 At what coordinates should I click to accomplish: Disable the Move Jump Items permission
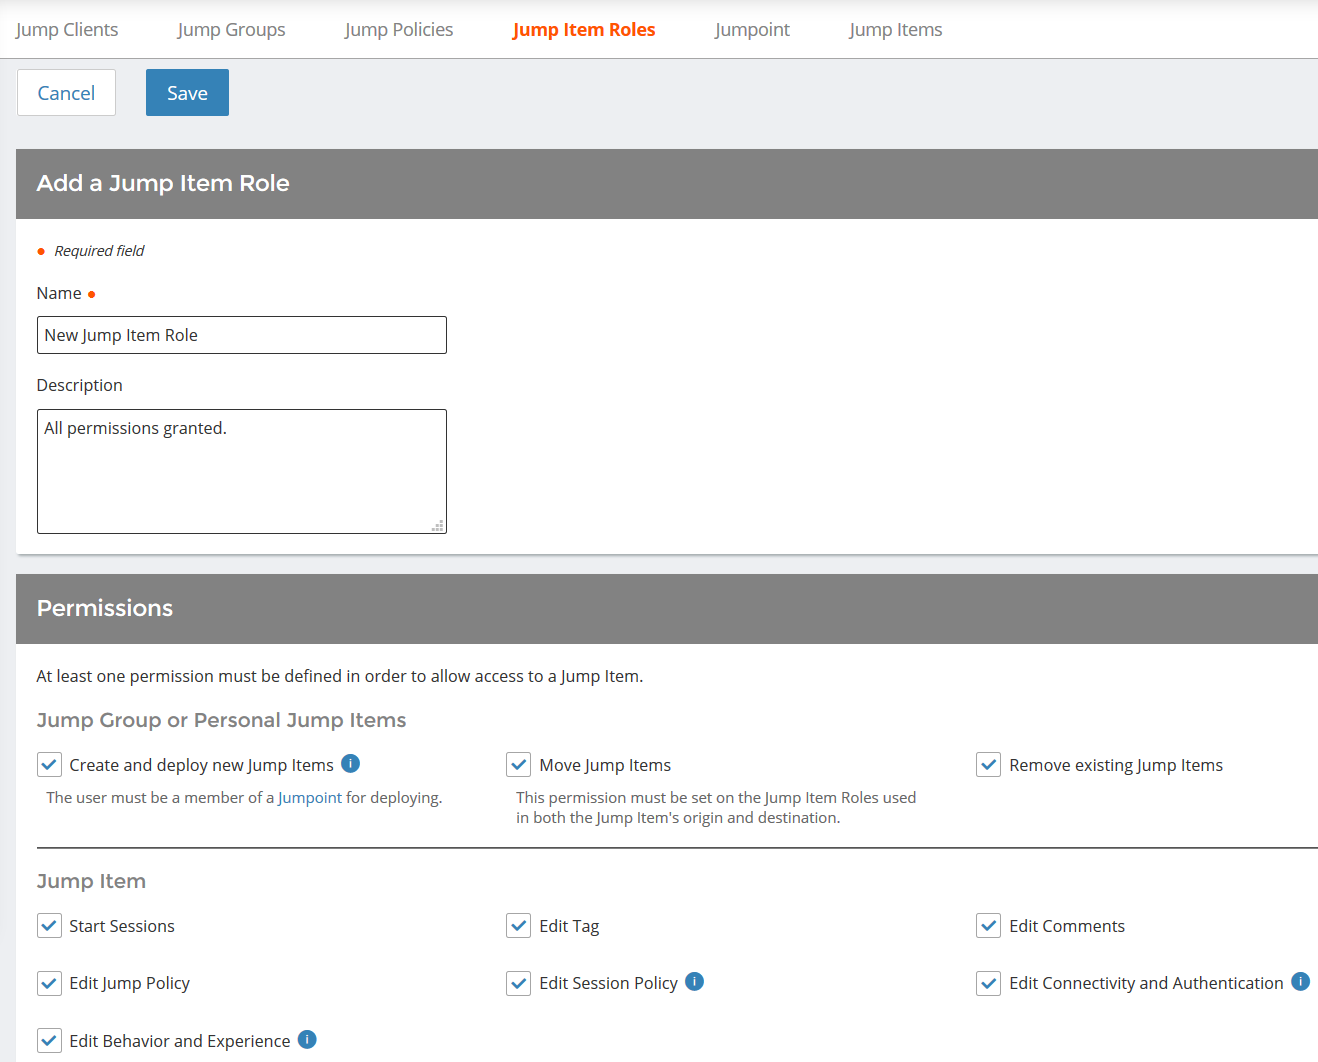(518, 763)
